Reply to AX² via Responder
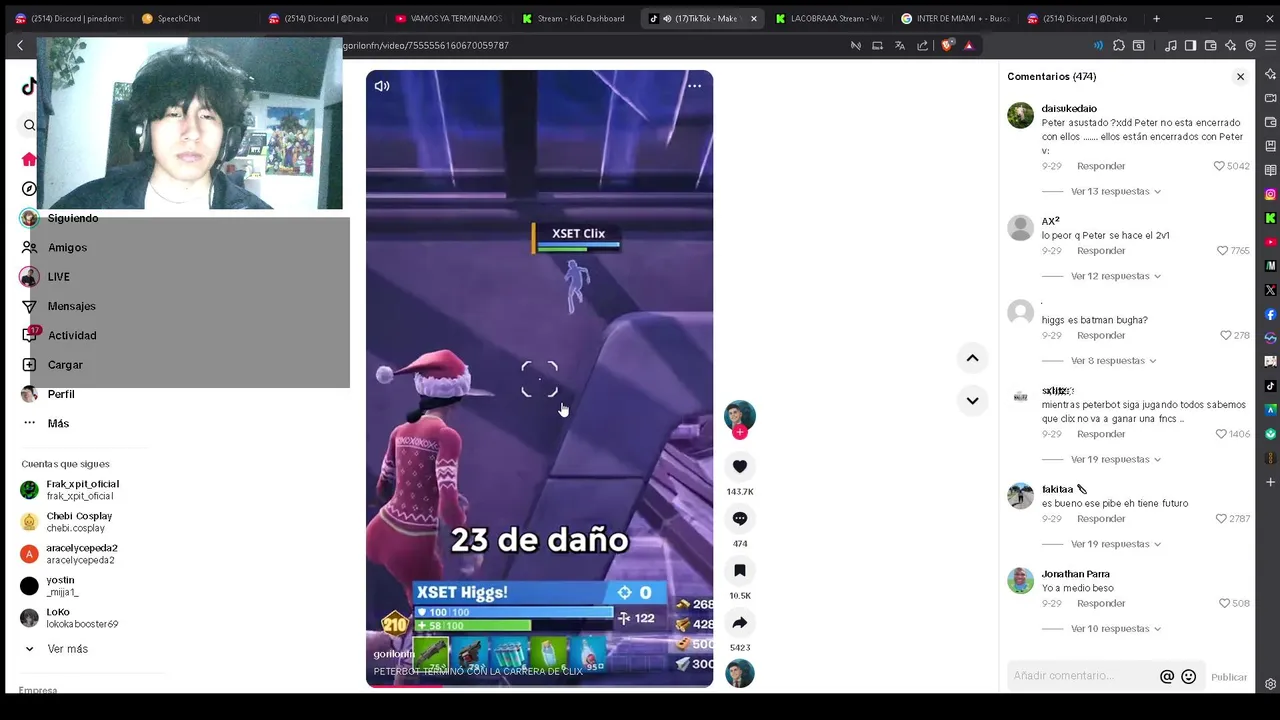 click(x=1101, y=251)
